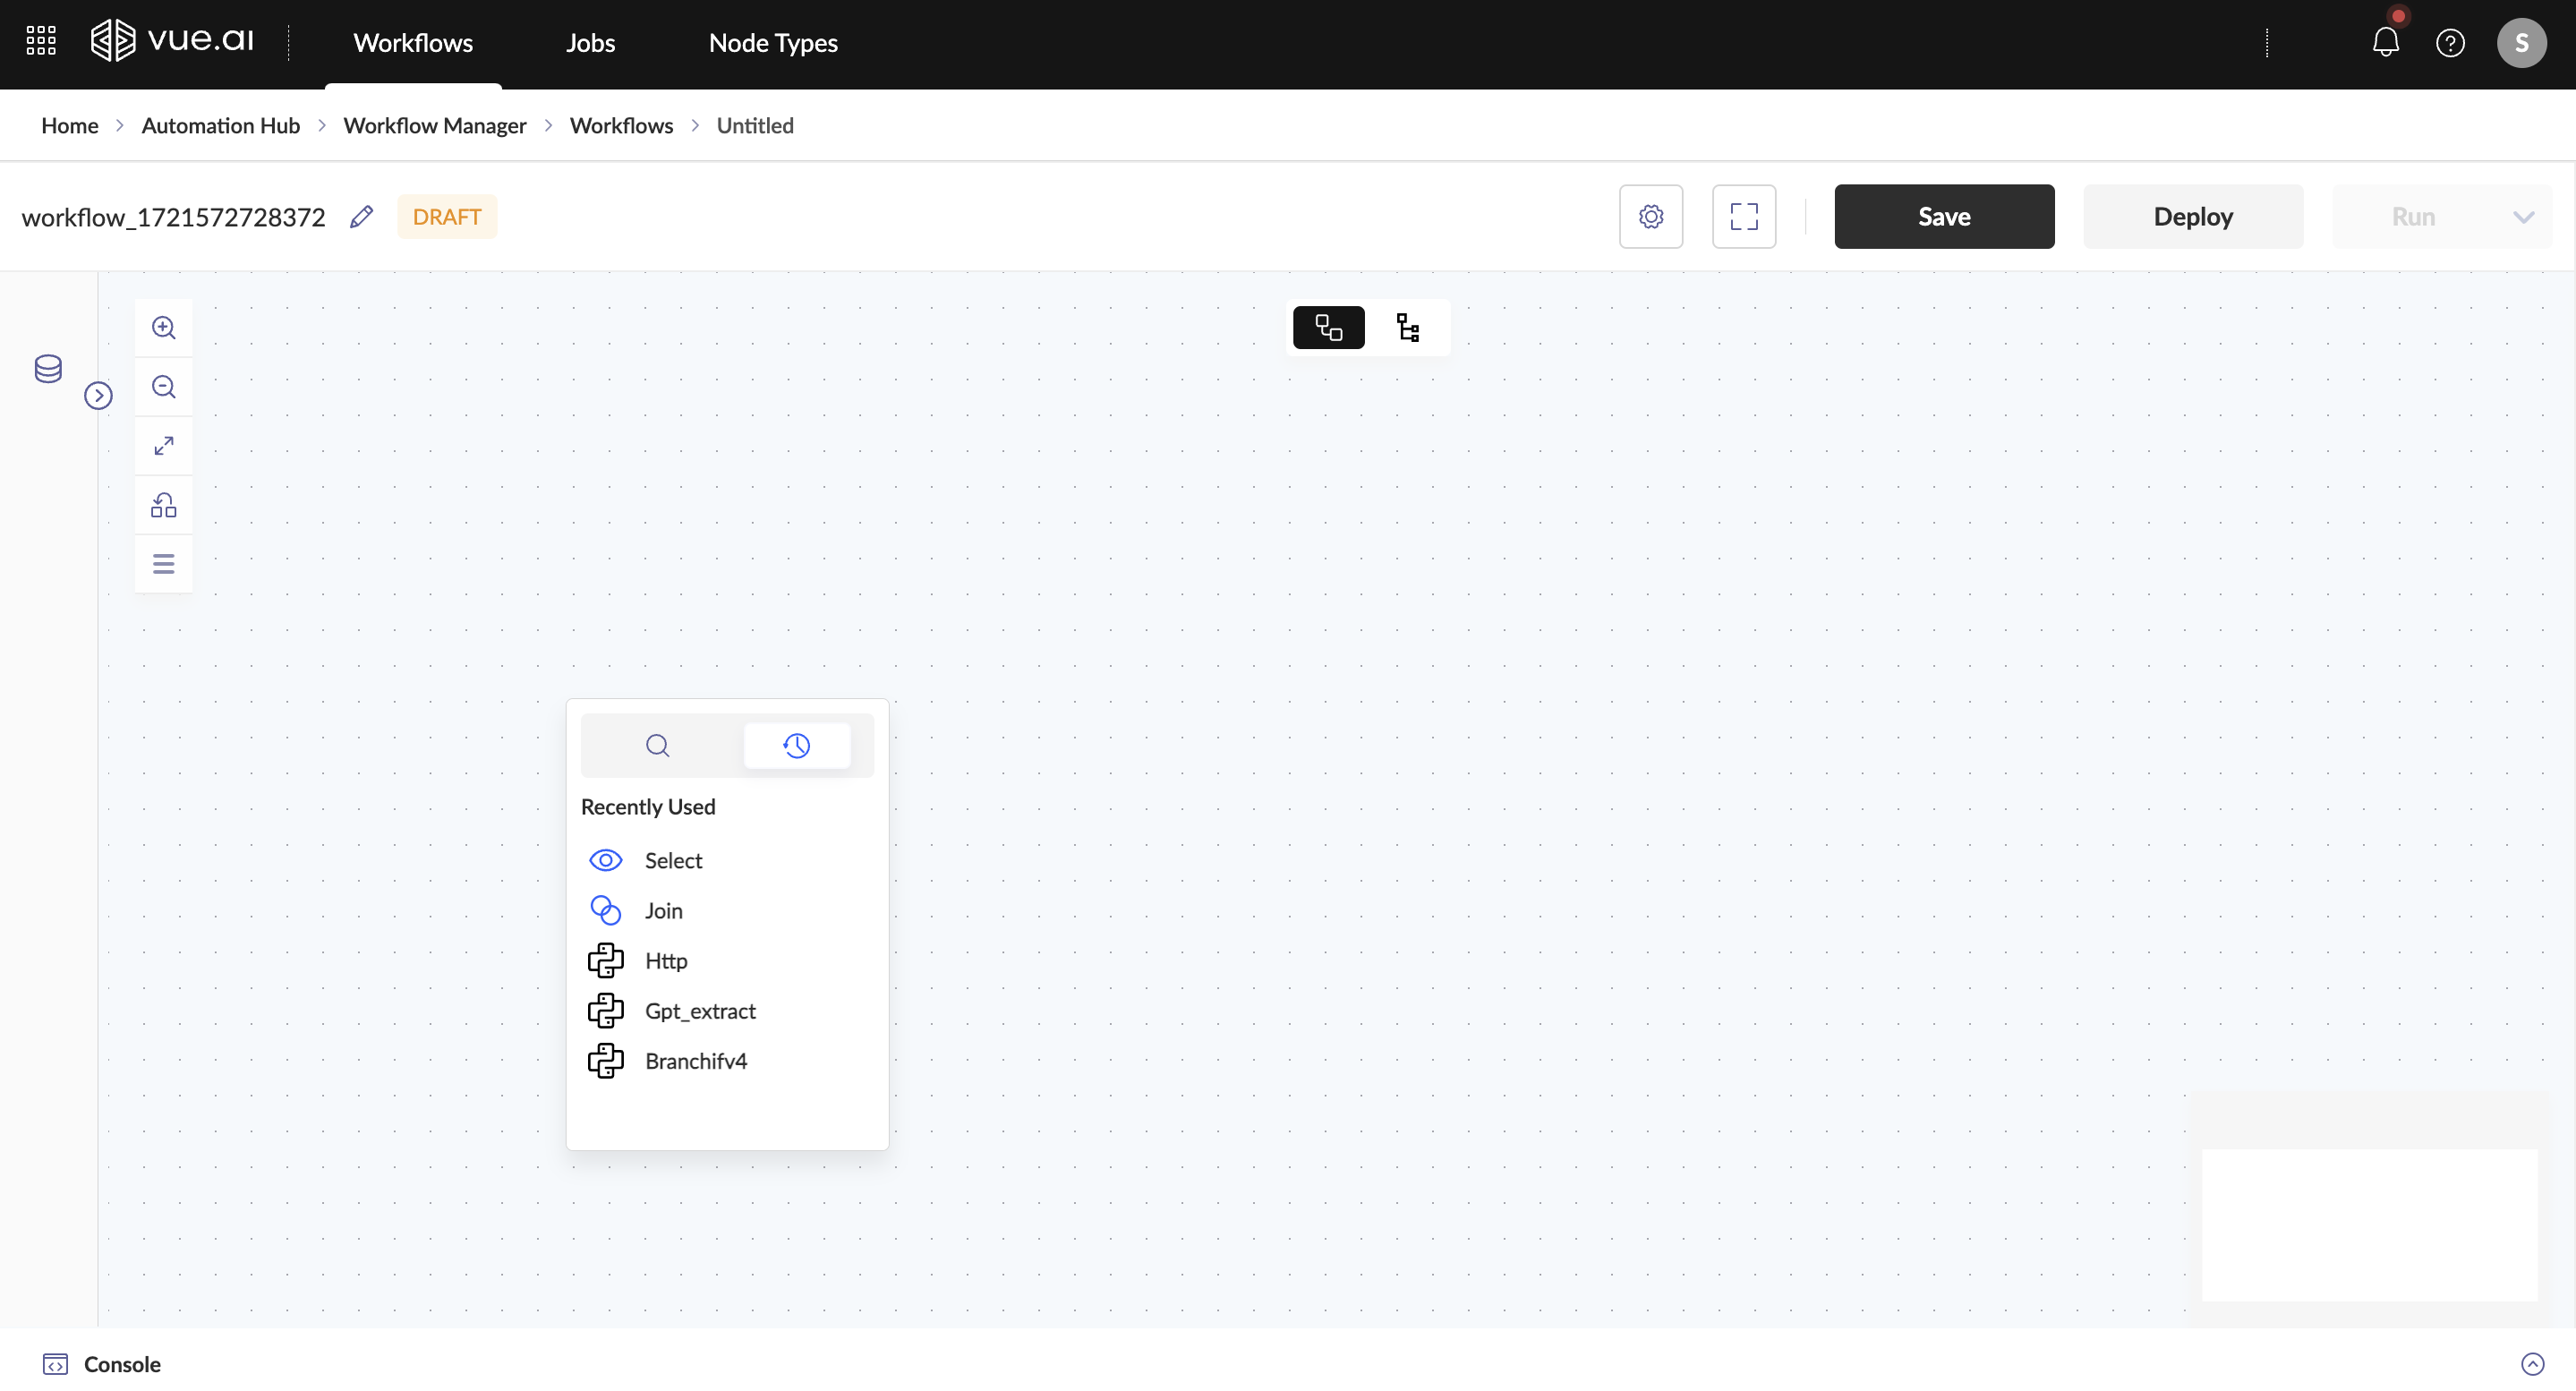This screenshot has height=1391, width=2576.
Task: Add the Gpt_extract node from list
Action: pyautogui.click(x=699, y=1011)
